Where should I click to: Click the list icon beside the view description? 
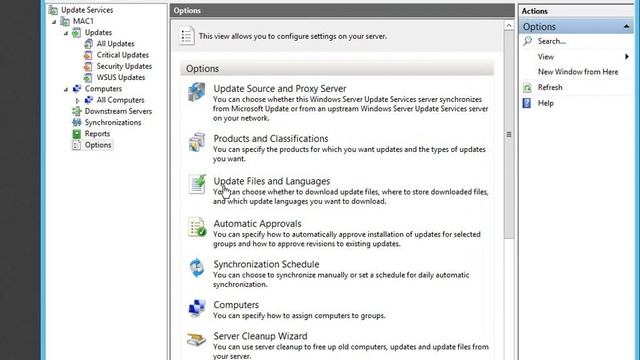coord(187,36)
